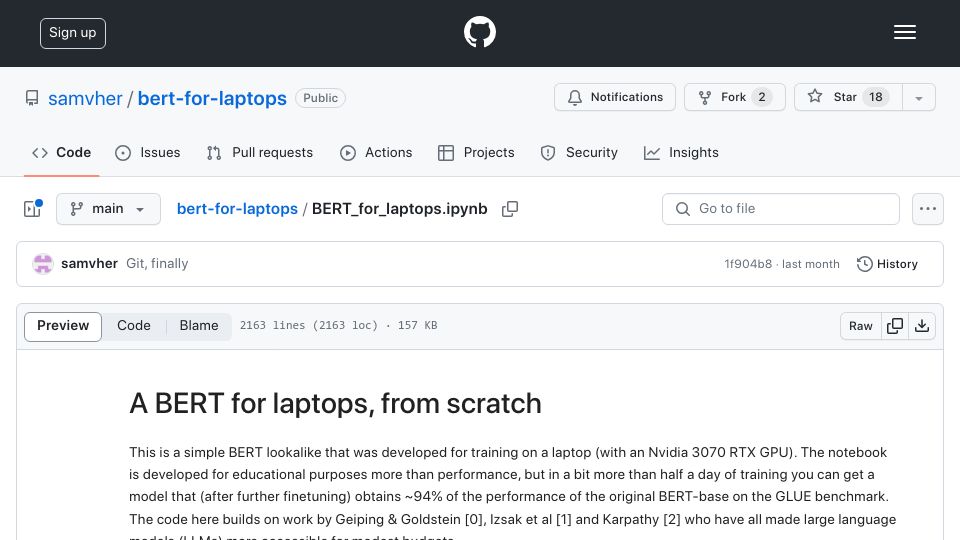Viewport: 960px width, 540px height.
Task: Expand the star lists dropdown arrow
Action: point(918,98)
